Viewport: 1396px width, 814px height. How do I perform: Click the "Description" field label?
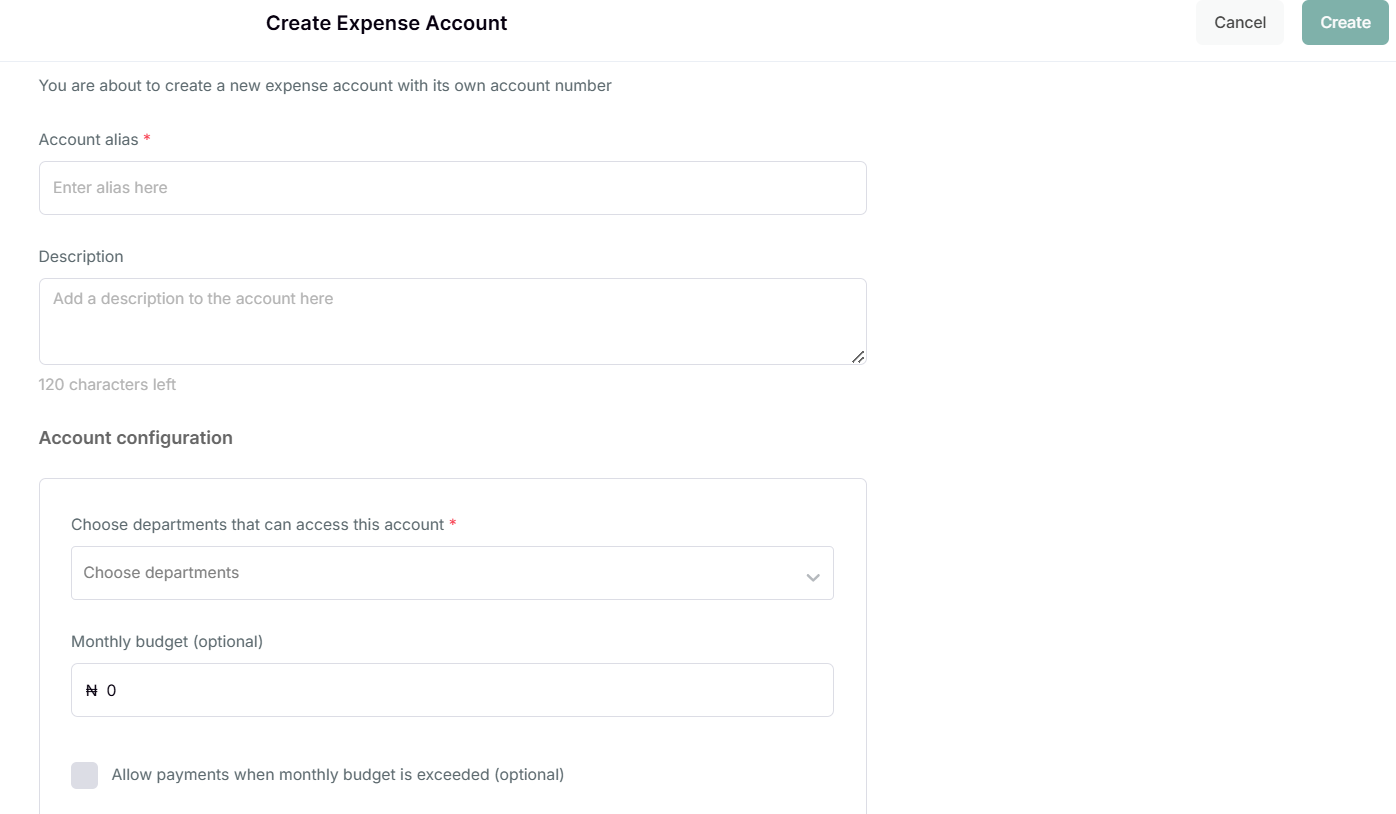point(81,257)
